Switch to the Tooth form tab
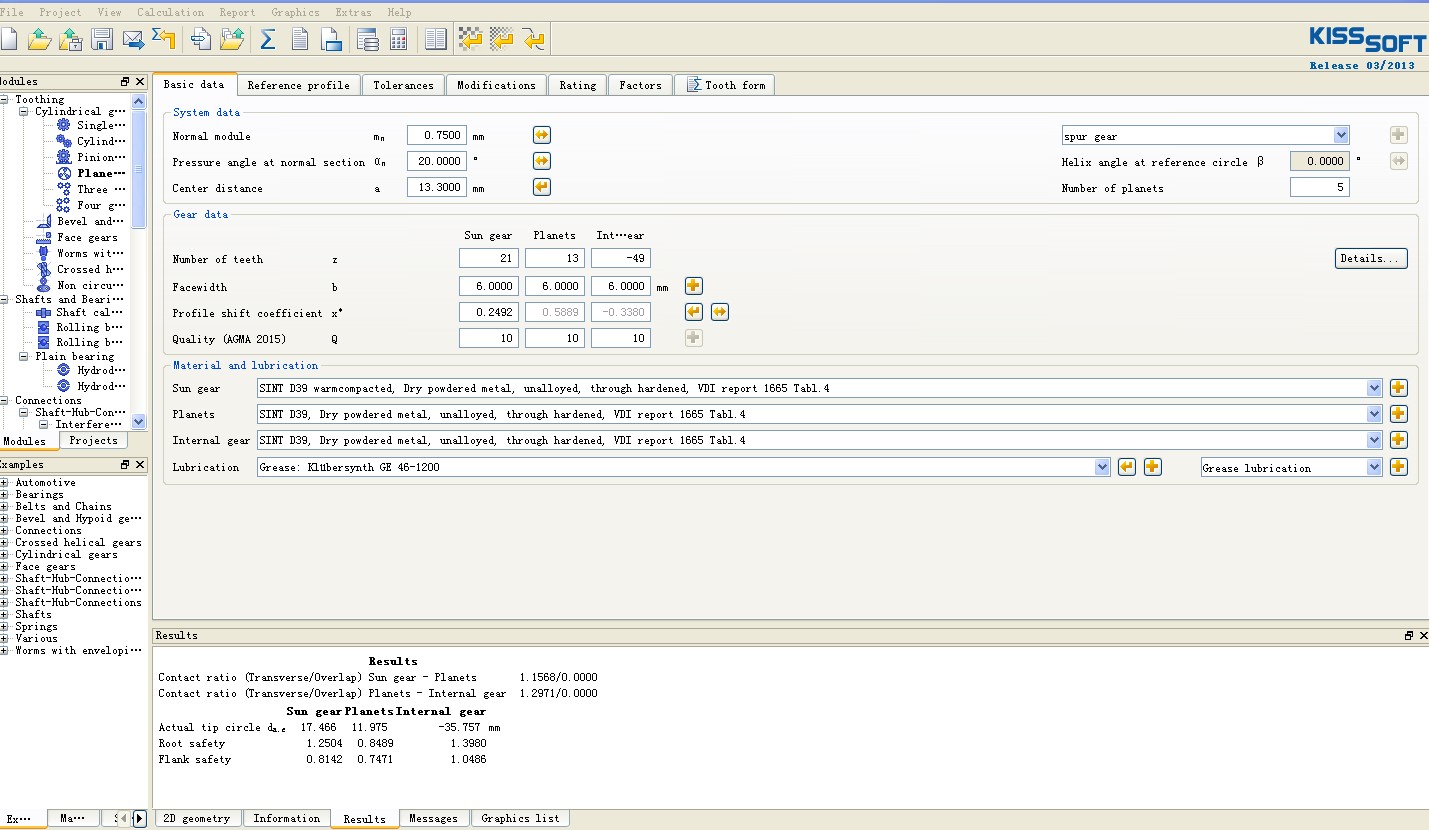The height and width of the screenshot is (830, 1429). click(x=725, y=85)
